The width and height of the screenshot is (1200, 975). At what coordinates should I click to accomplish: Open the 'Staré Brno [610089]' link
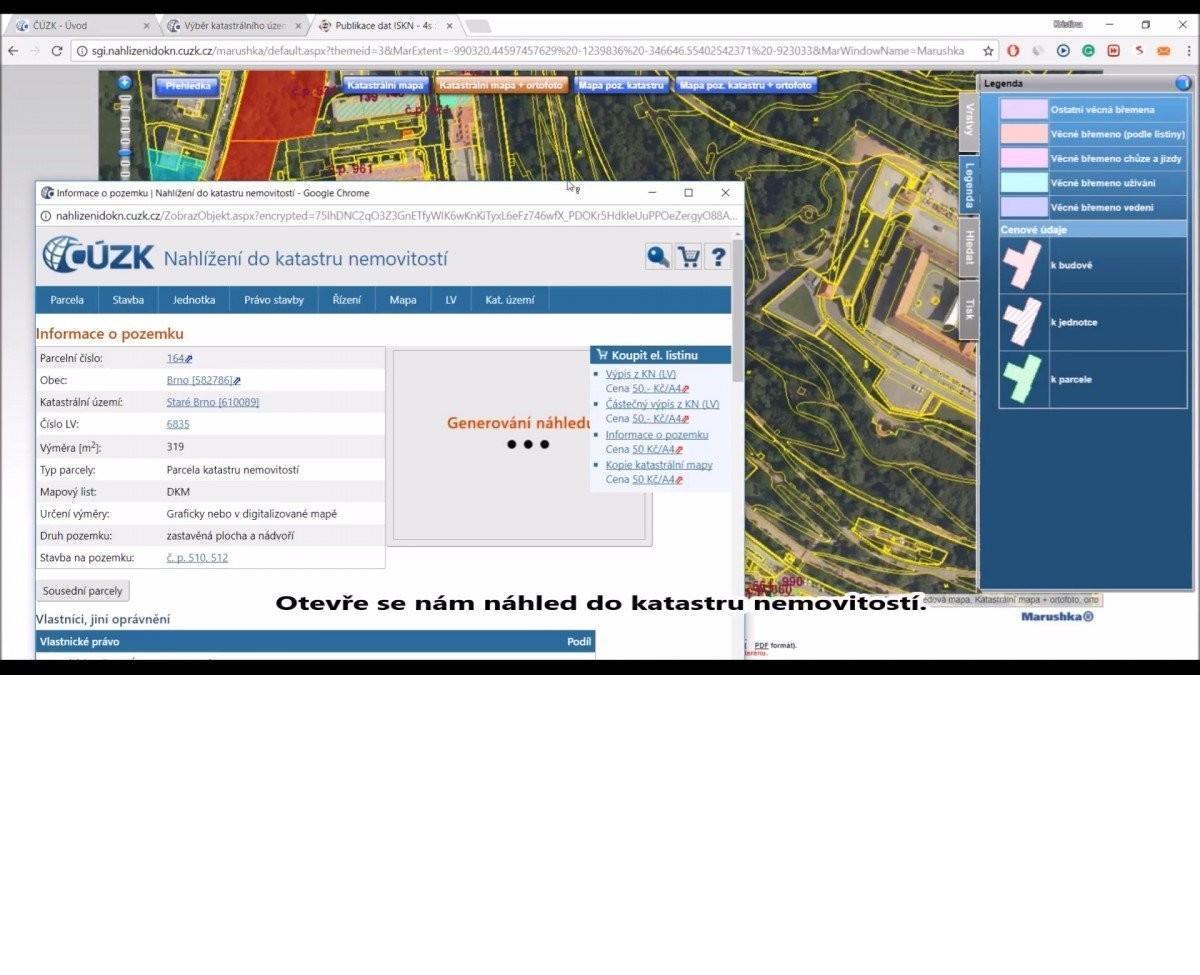pos(213,402)
